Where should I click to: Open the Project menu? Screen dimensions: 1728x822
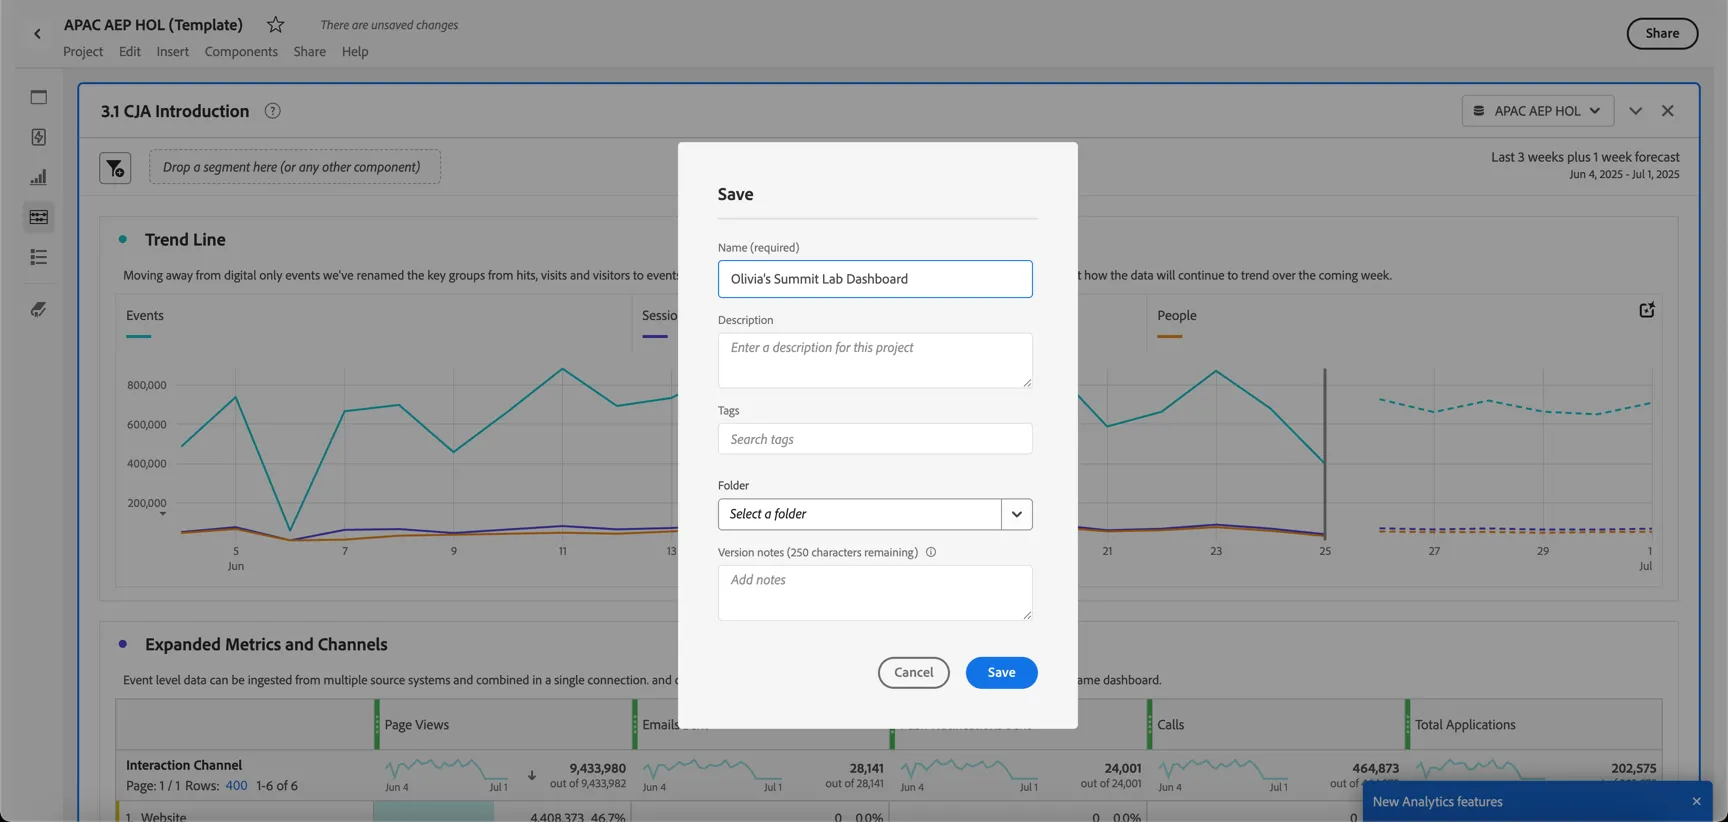83,52
